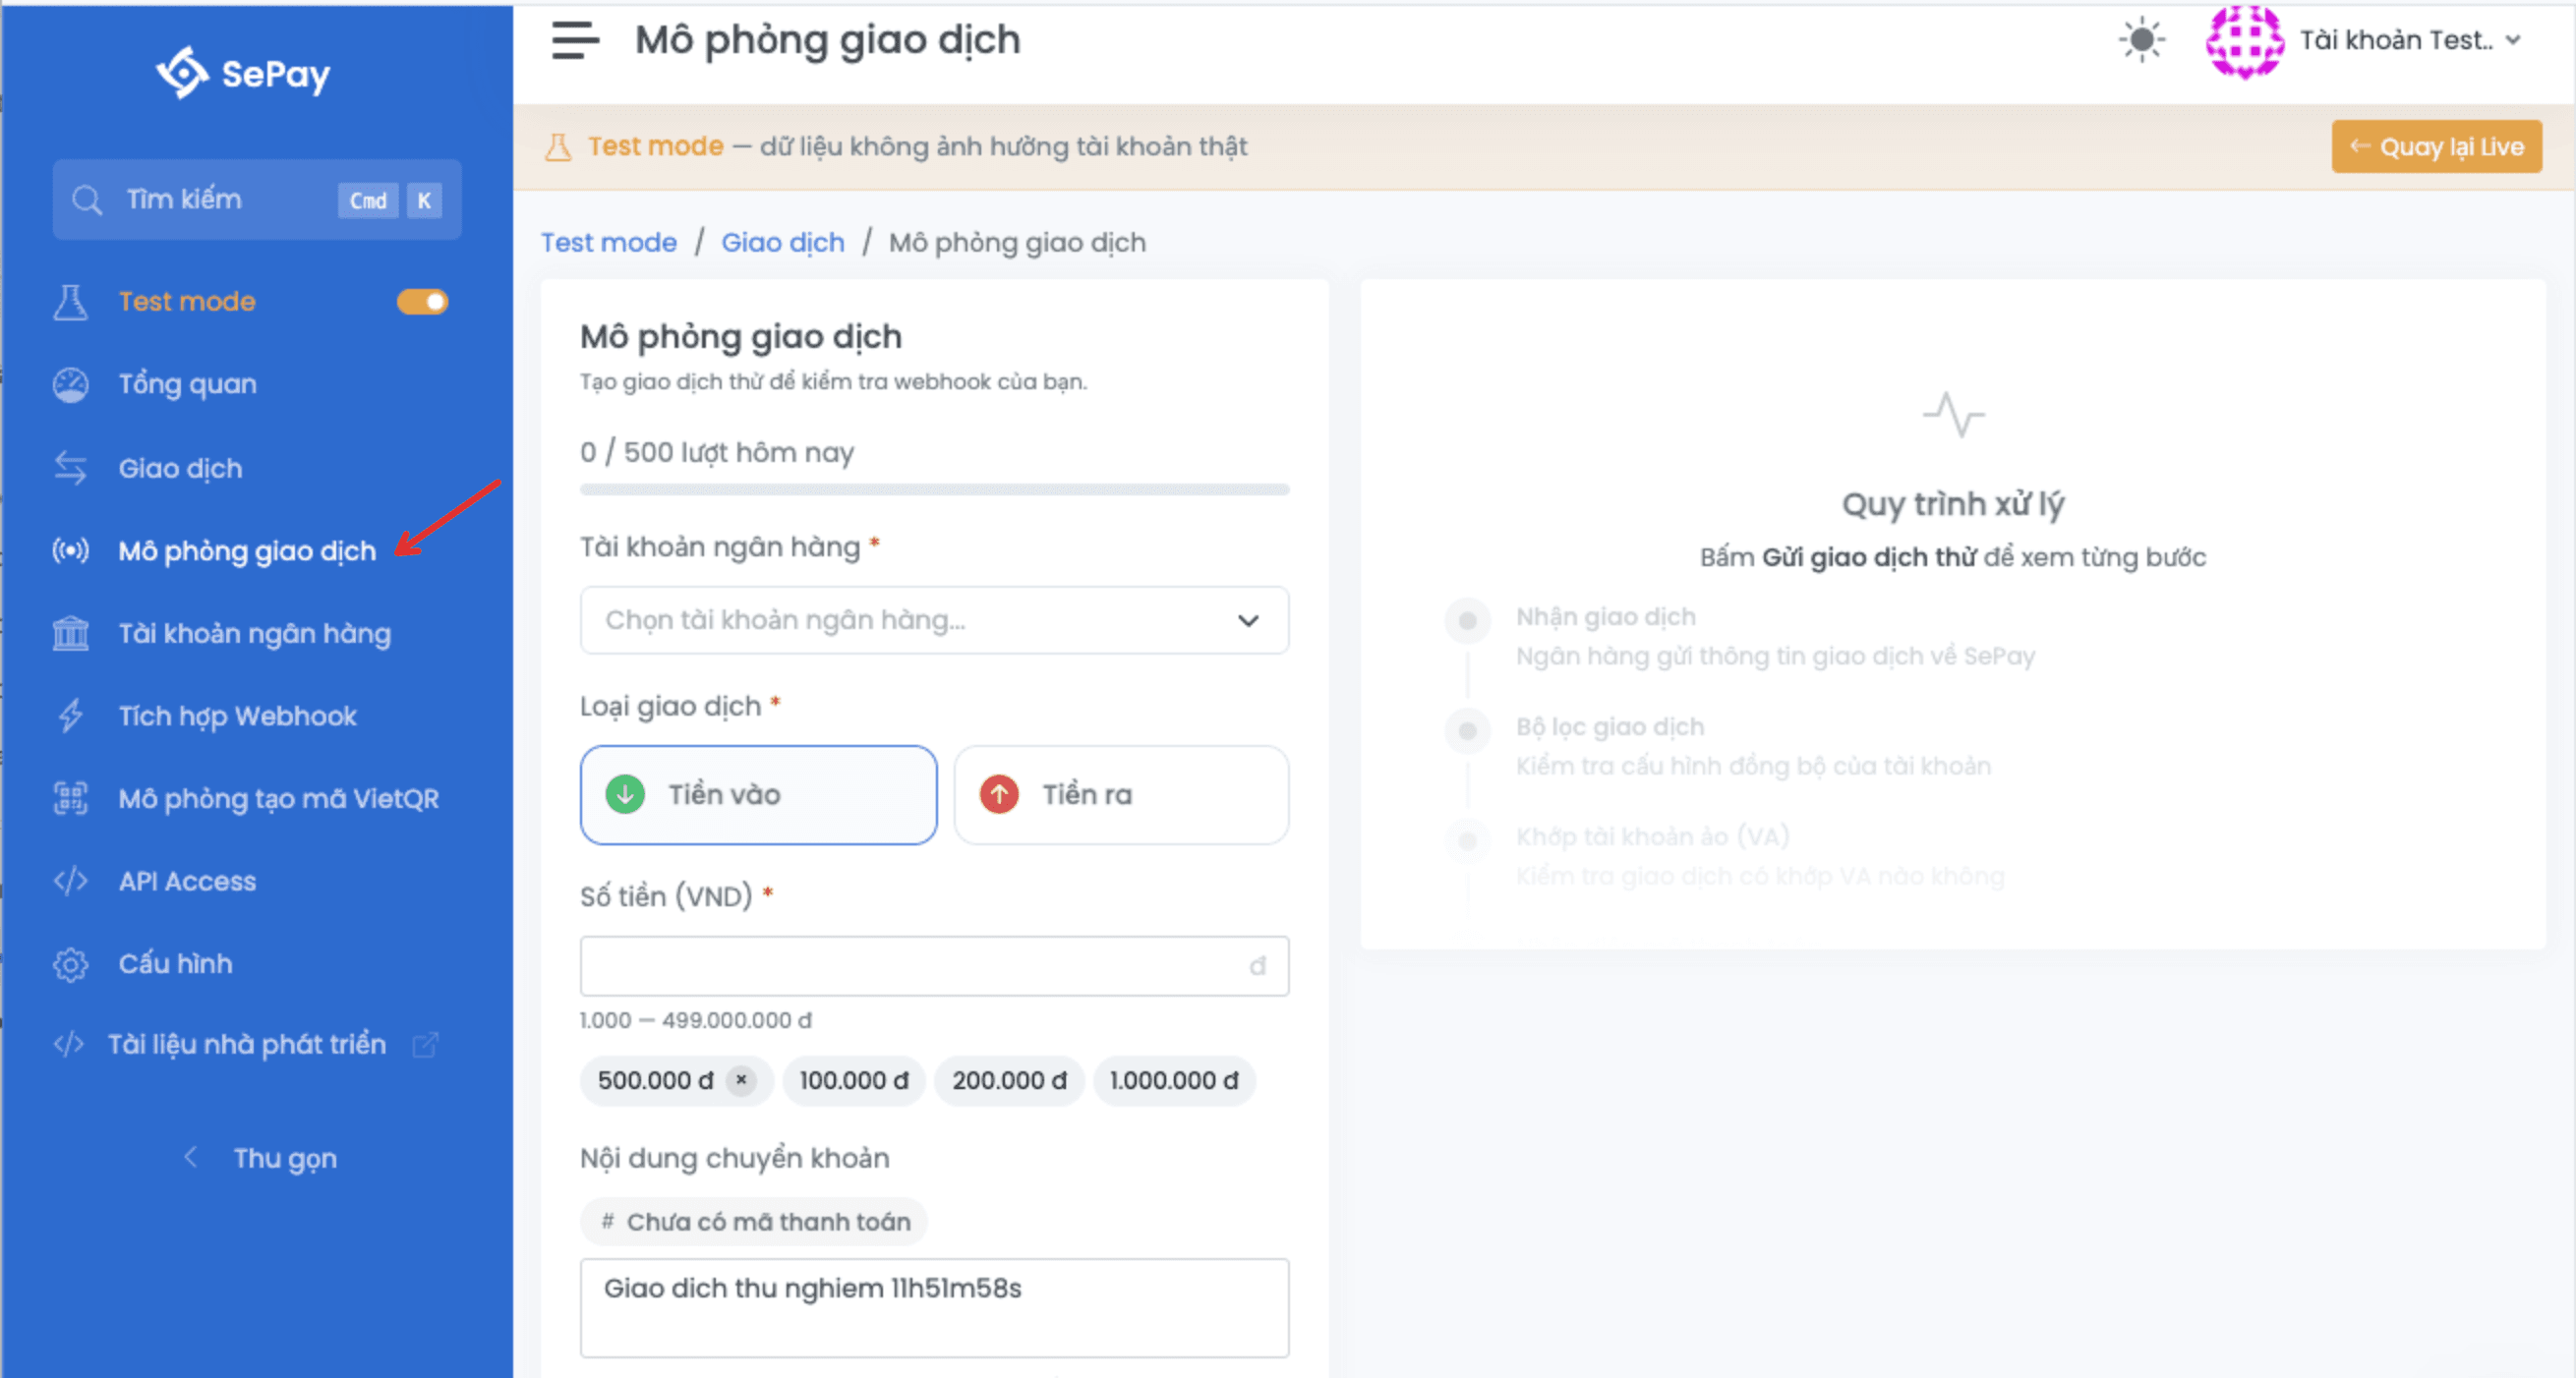Toggle light theme sun icon
This screenshot has height=1378, width=2576.
pyautogui.click(x=2141, y=41)
